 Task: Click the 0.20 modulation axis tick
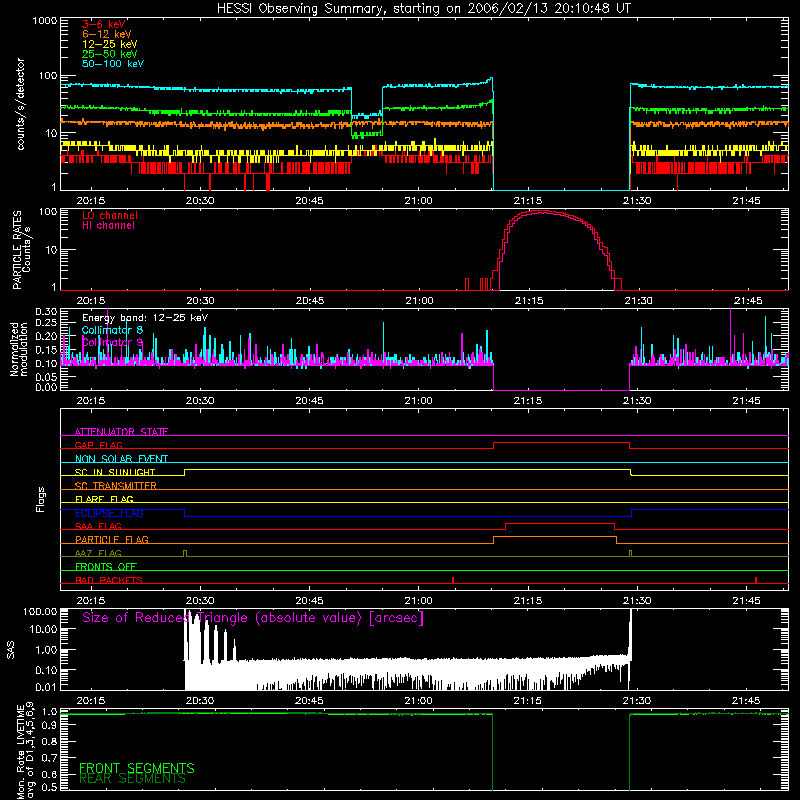point(46,336)
